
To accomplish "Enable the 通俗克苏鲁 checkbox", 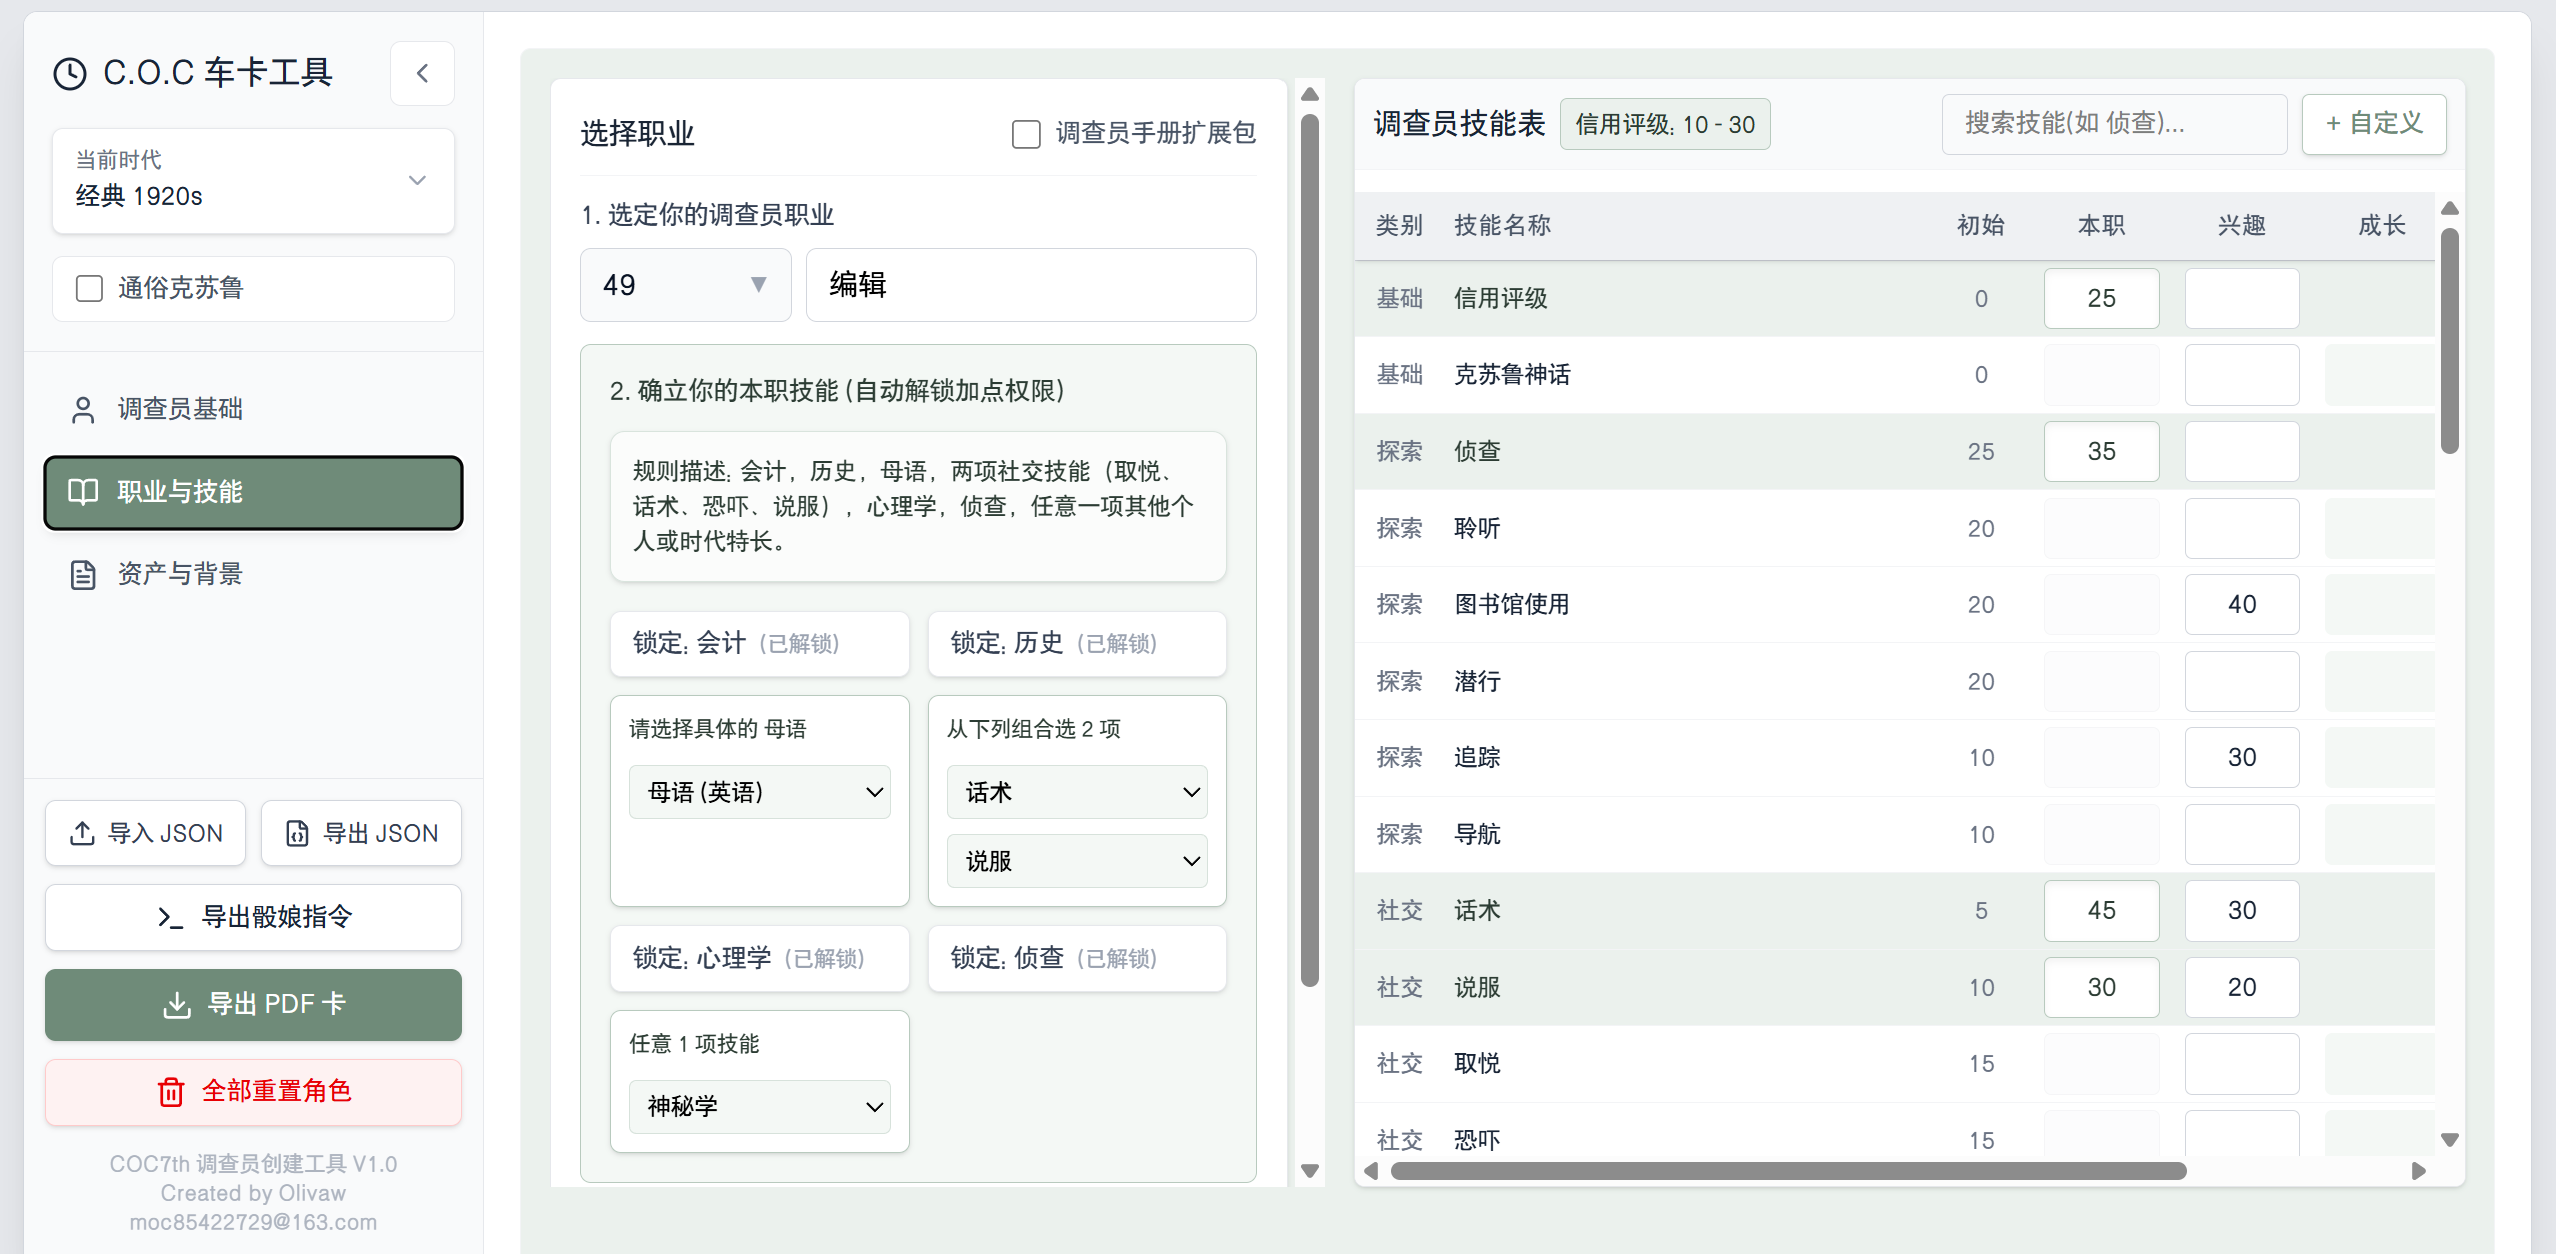I will (89, 288).
